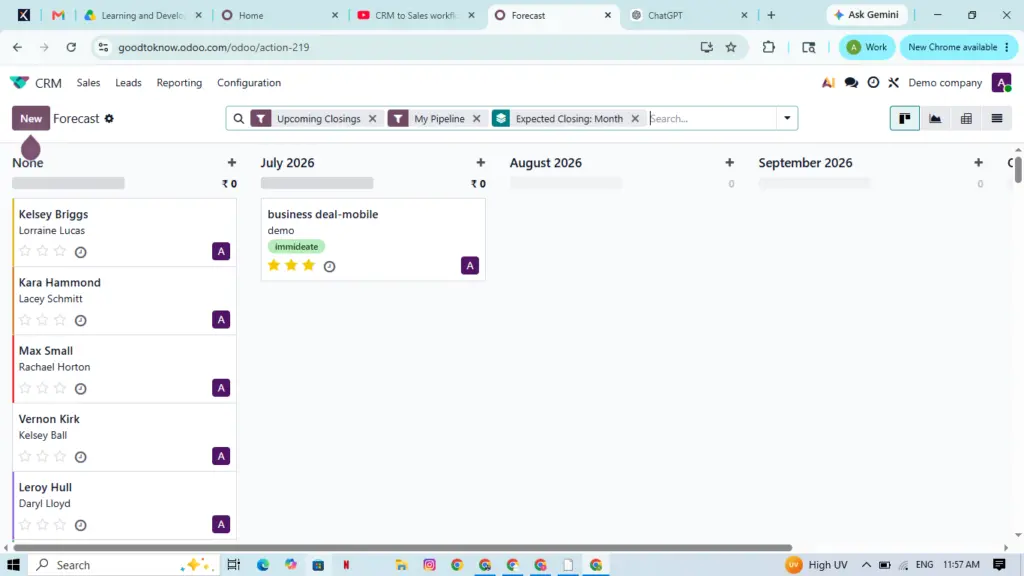Open the Odoo AI assistant icon
Viewport: 1024px width, 576px height.
828,82
